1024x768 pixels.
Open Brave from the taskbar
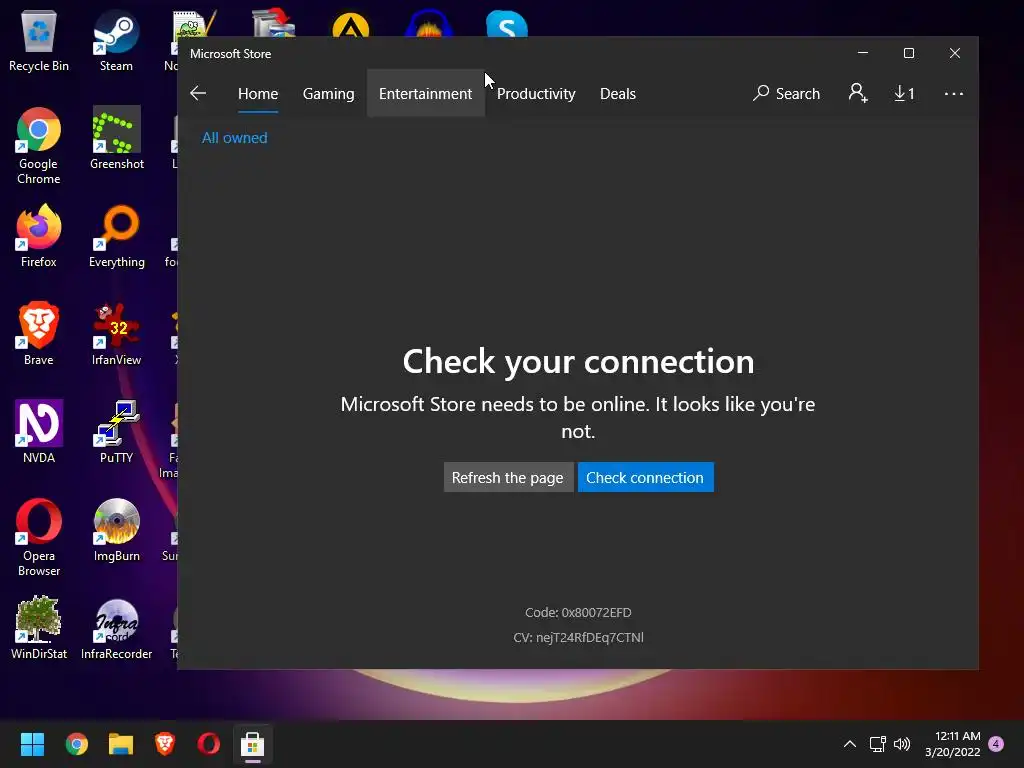coord(165,744)
